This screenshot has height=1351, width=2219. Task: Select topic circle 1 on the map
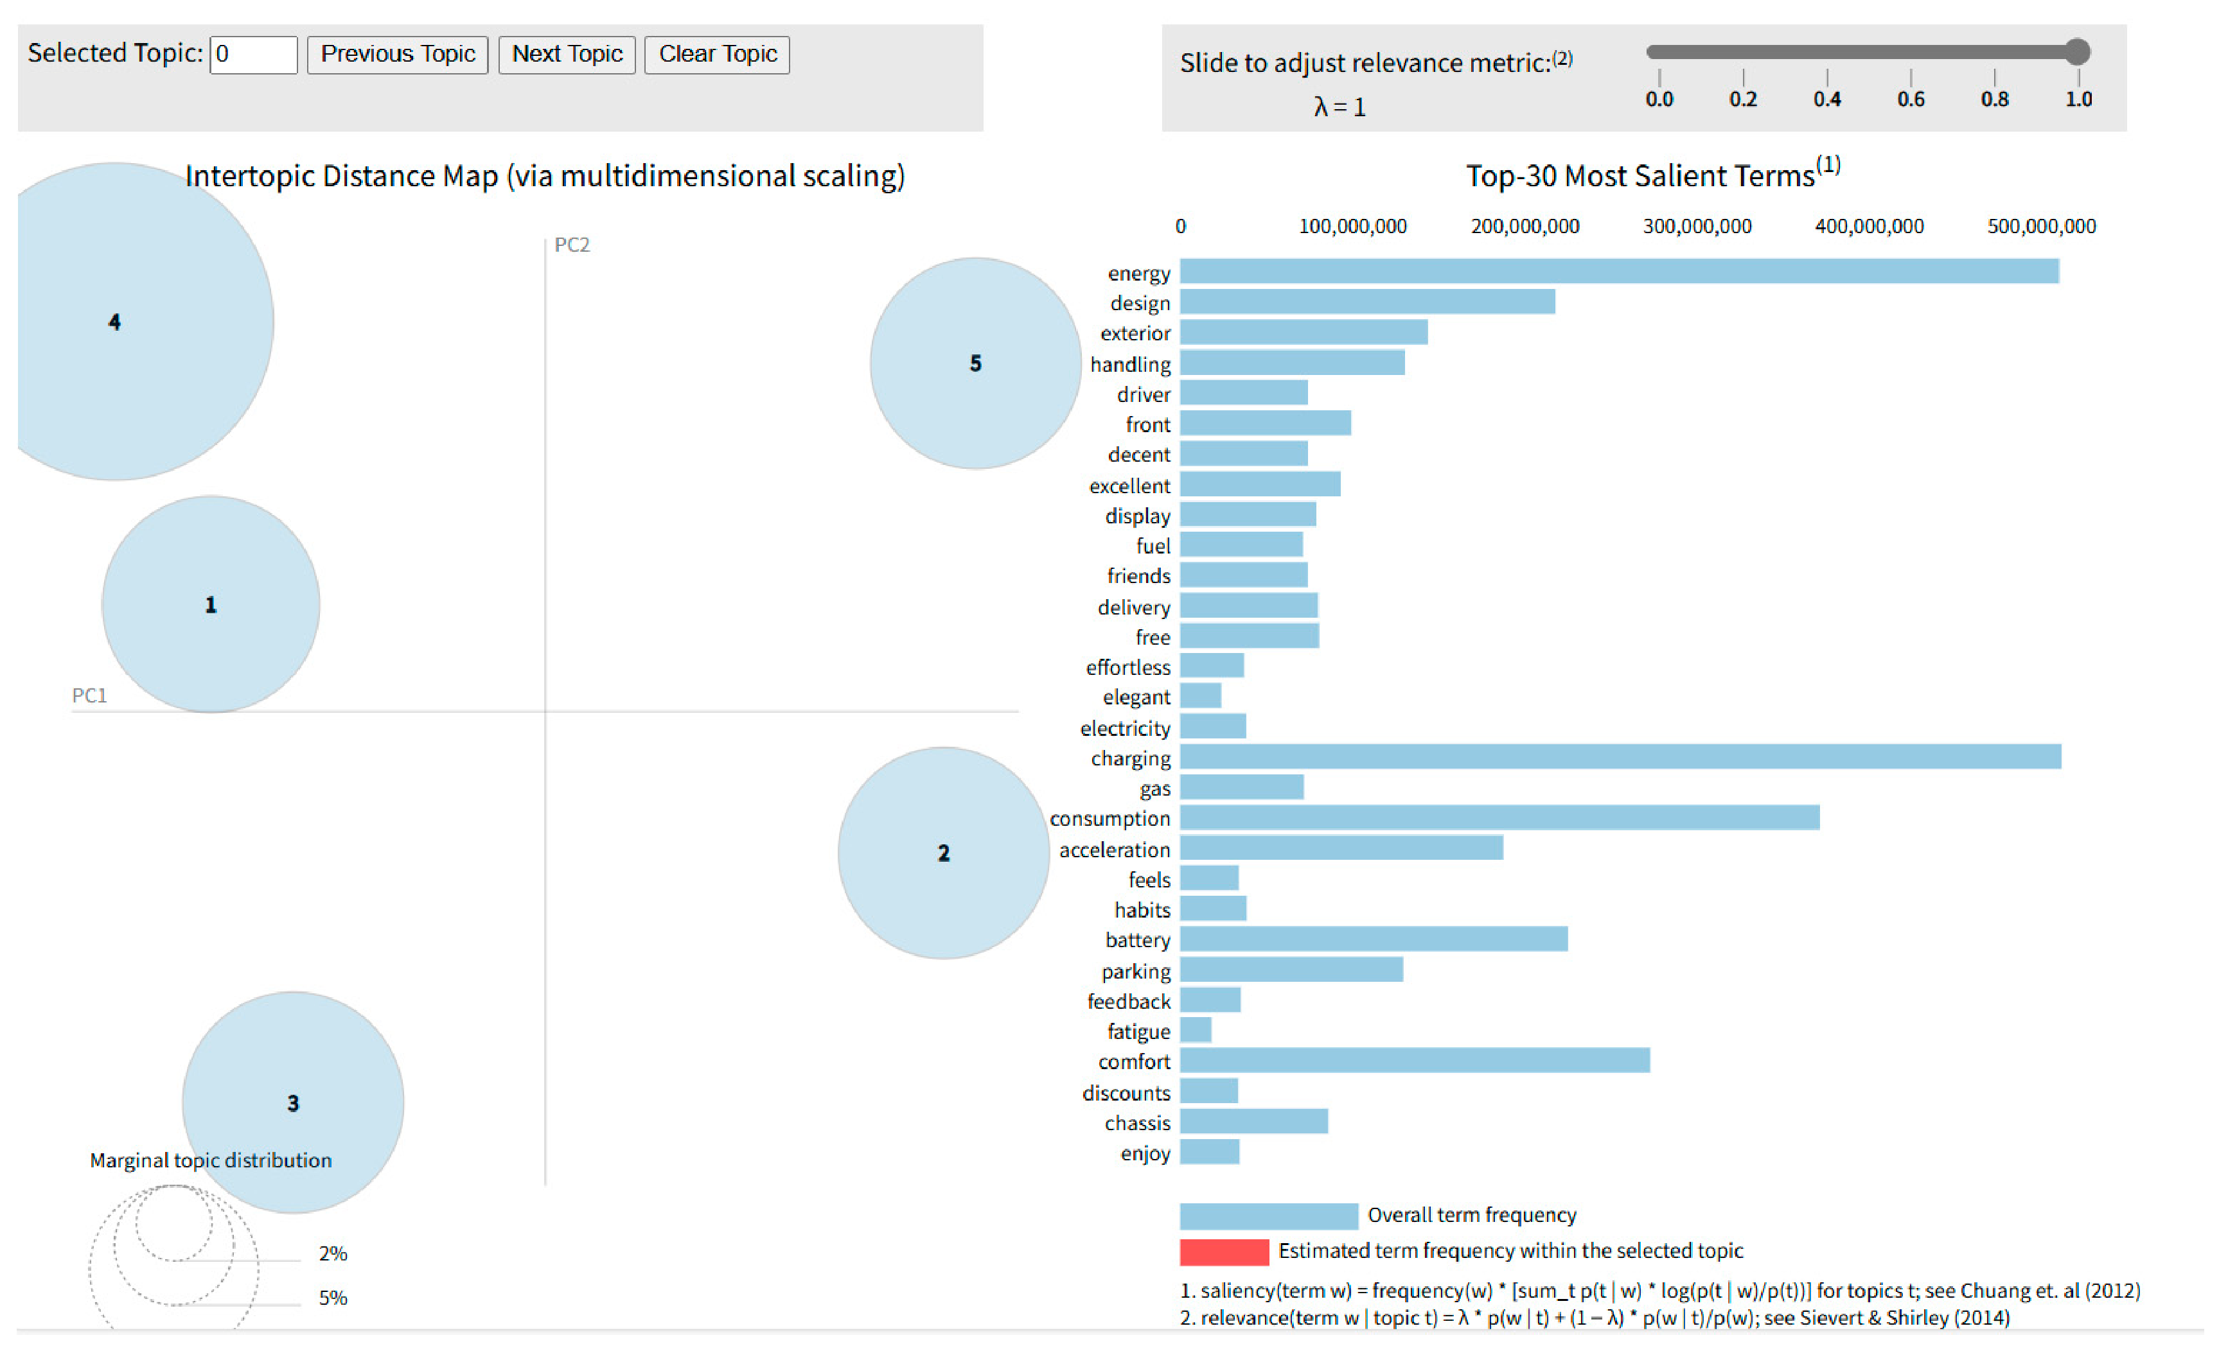point(211,604)
